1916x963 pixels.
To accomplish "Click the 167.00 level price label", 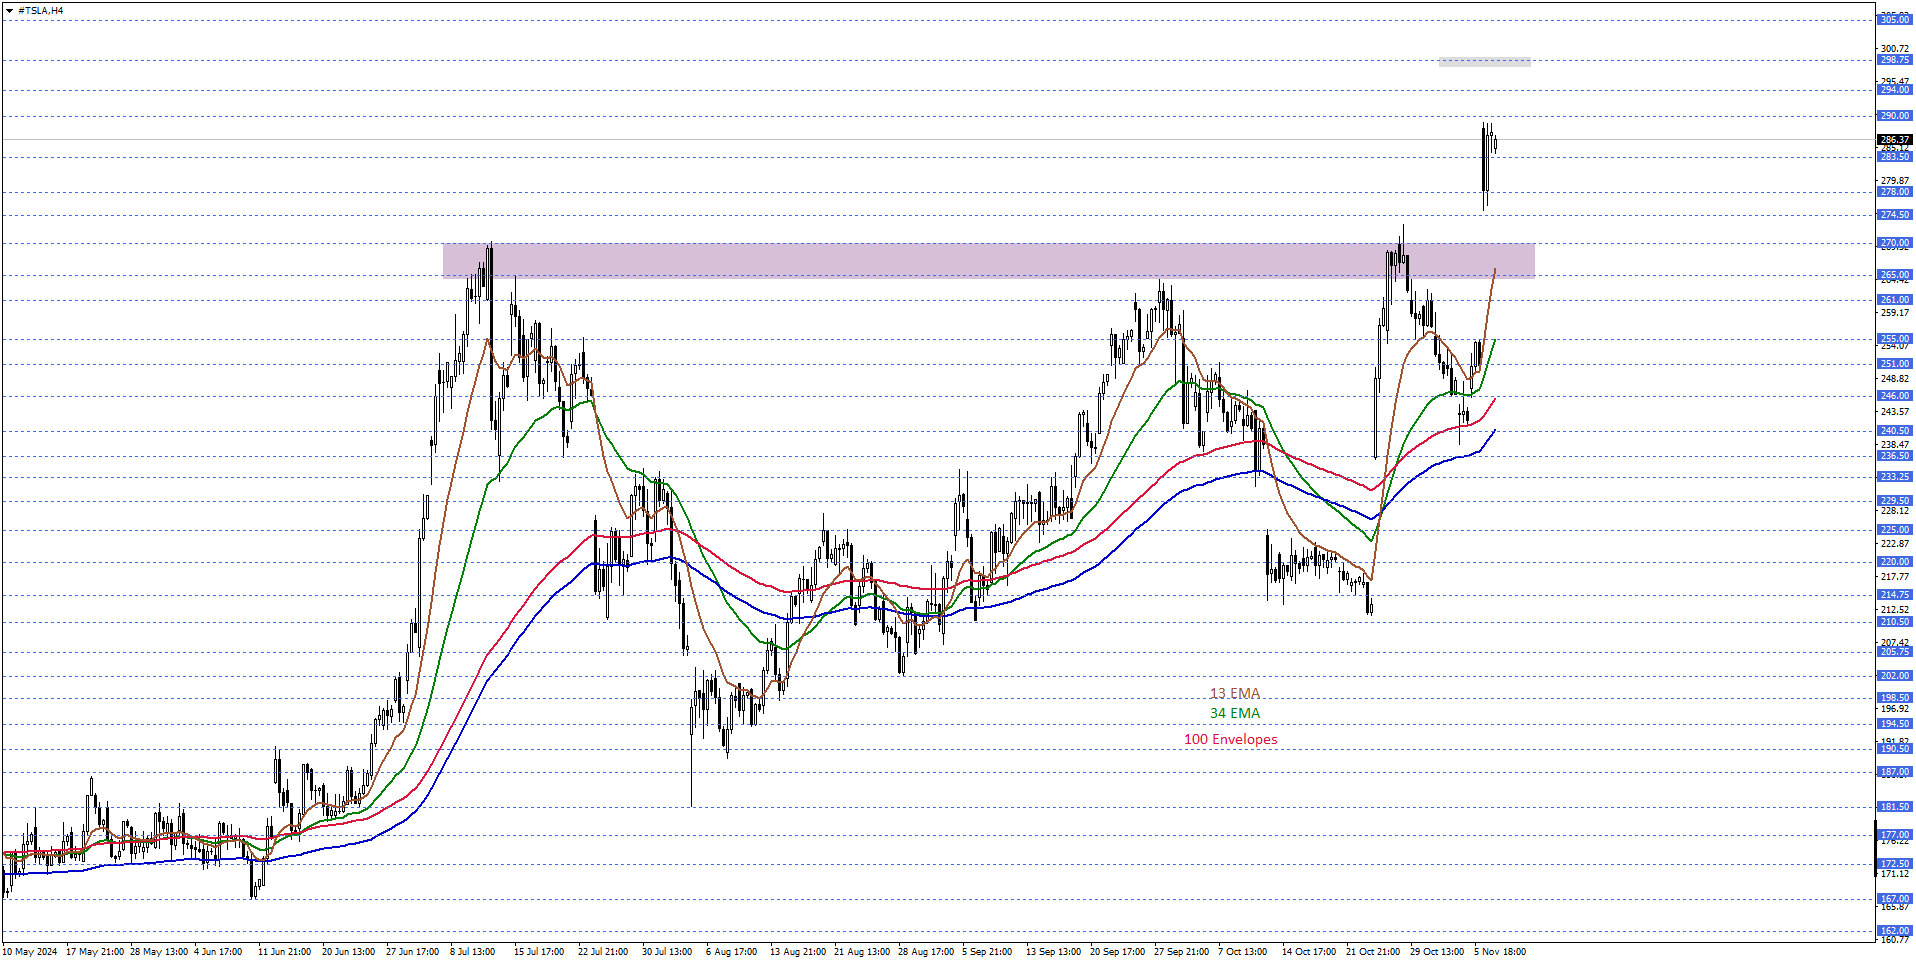I will pos(1894,899).
